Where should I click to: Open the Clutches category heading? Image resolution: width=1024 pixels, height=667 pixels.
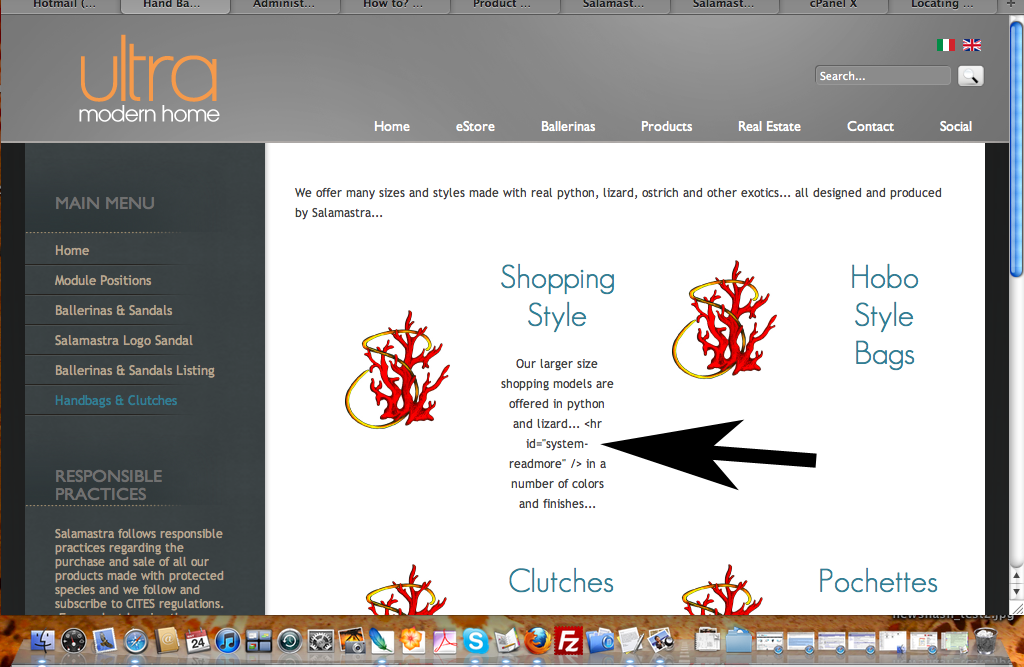pos(561,581)
